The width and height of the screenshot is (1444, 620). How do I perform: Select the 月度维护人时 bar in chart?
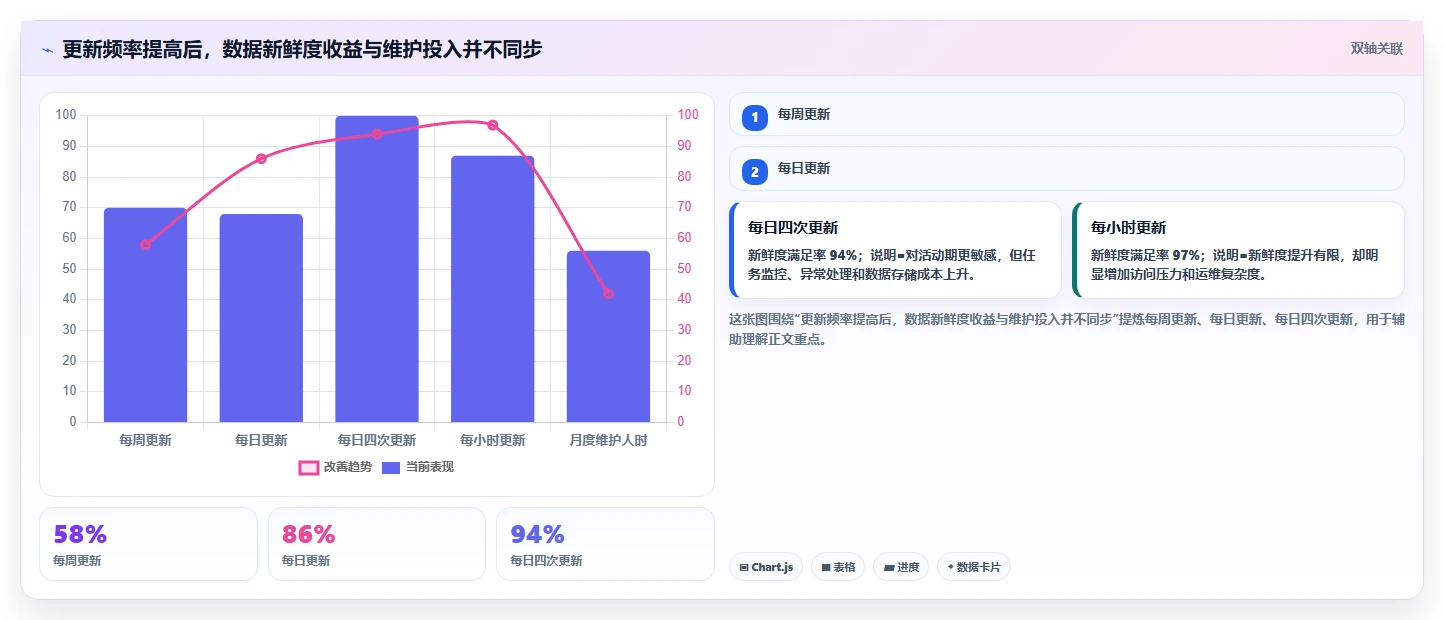[608, 336]
